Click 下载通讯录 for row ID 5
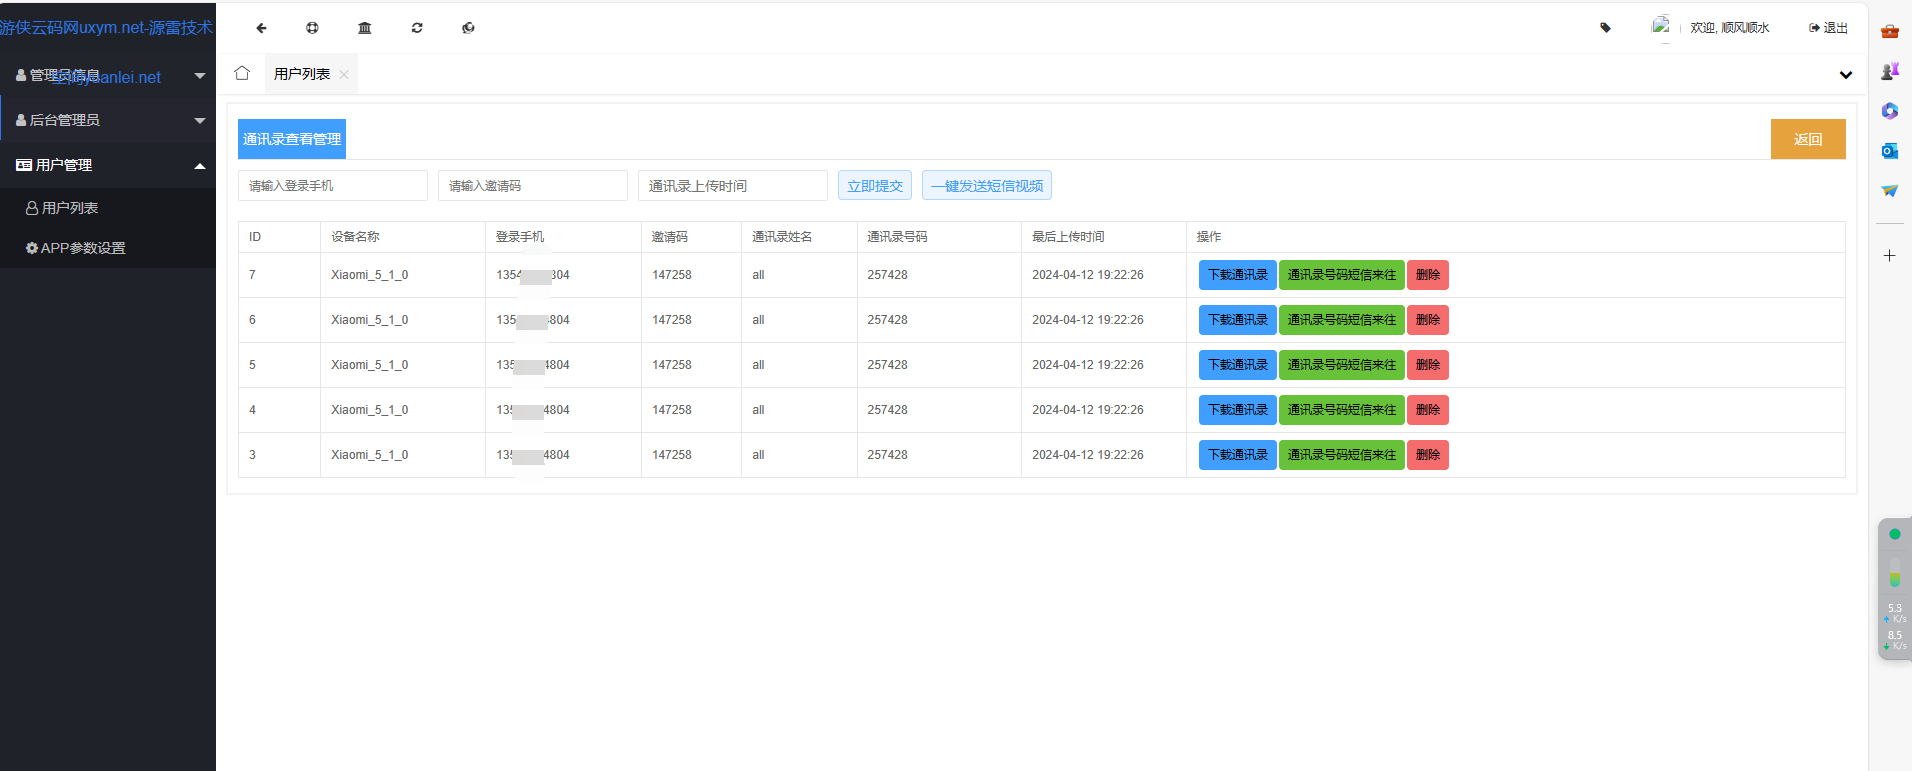The height and width of the screenshot is (771, 1912). [1238, 365]
